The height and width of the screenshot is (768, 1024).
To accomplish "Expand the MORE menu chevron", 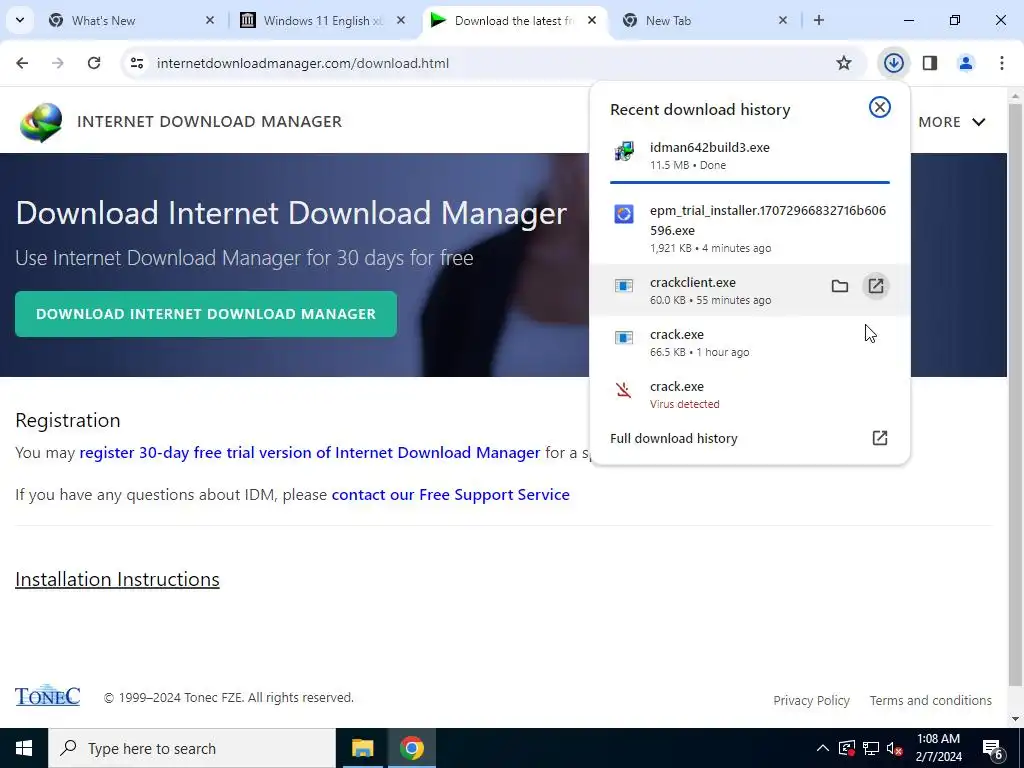I will pyautogui.click(x=978, y=122).
